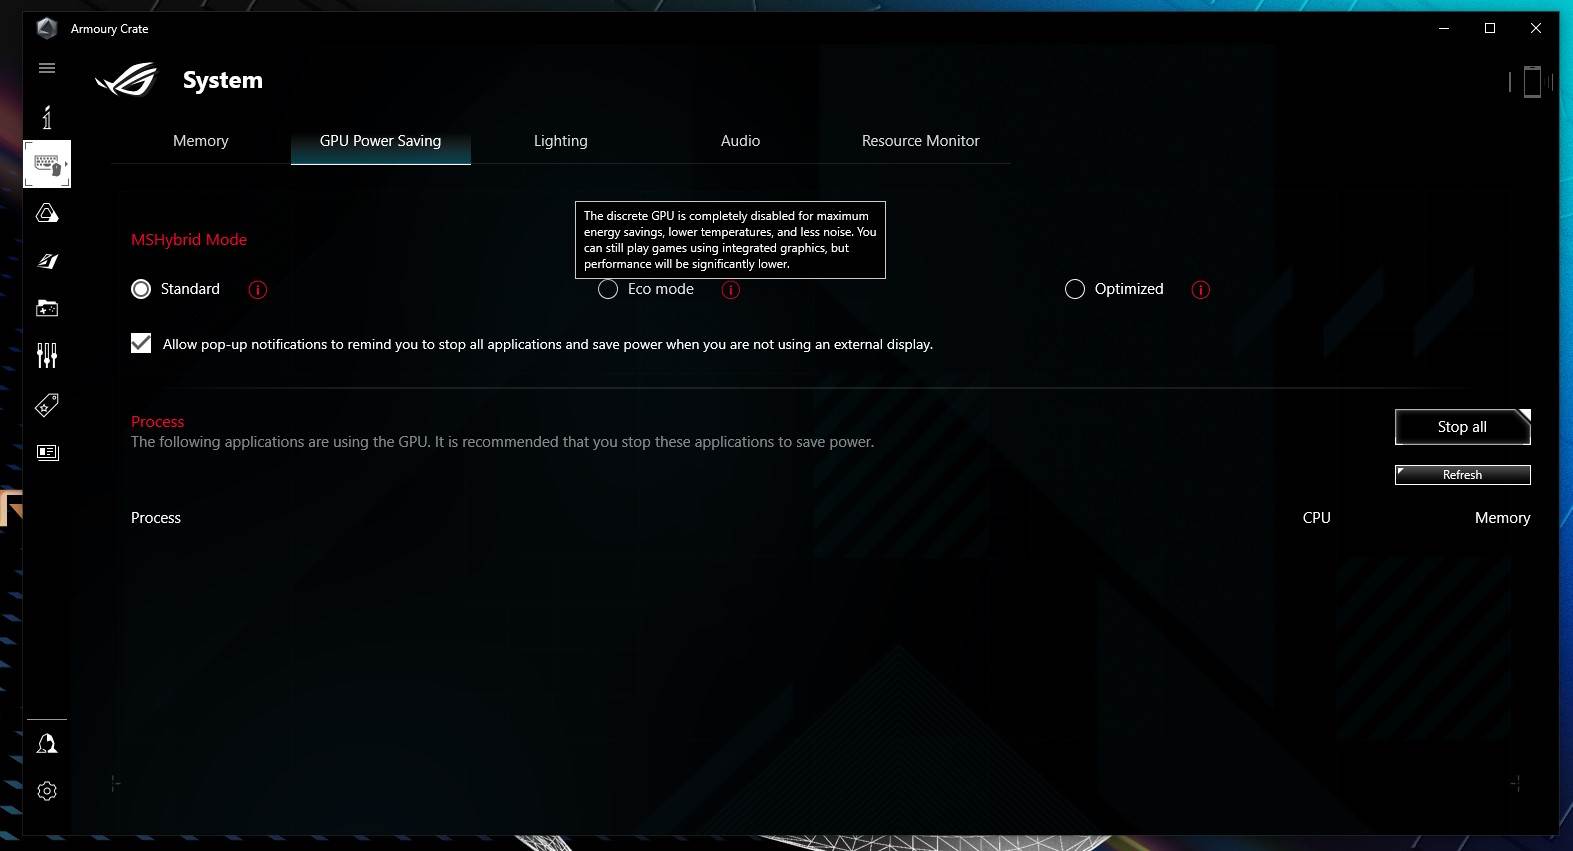The width and height of the screenshot is (1573, 851).
Task: Click the phone link icon top-right
Action: pyautogui.click(x=1531, y=82)
